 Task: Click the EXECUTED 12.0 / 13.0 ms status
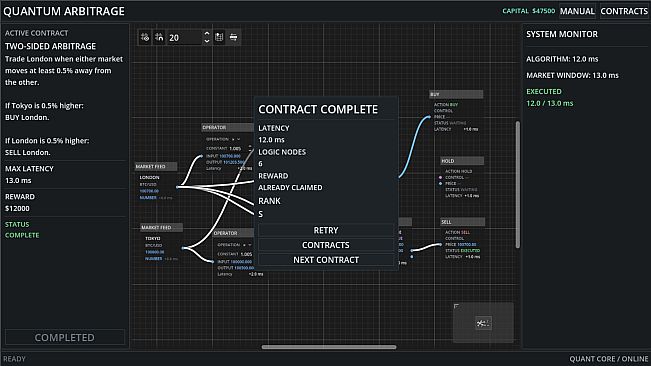click(x=550, y=98)
